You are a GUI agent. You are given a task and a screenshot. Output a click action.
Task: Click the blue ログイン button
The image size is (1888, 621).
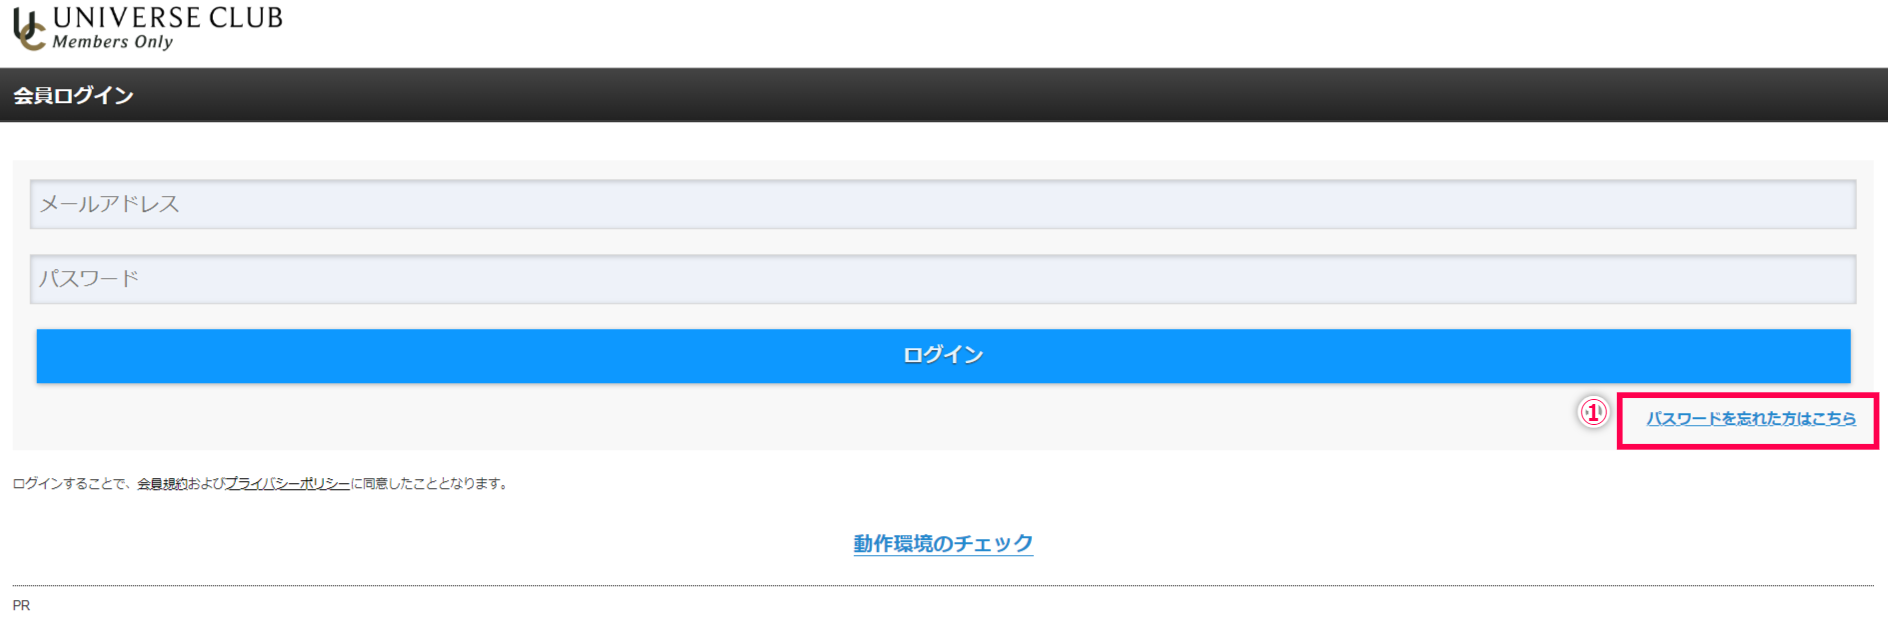click(943, 356)
